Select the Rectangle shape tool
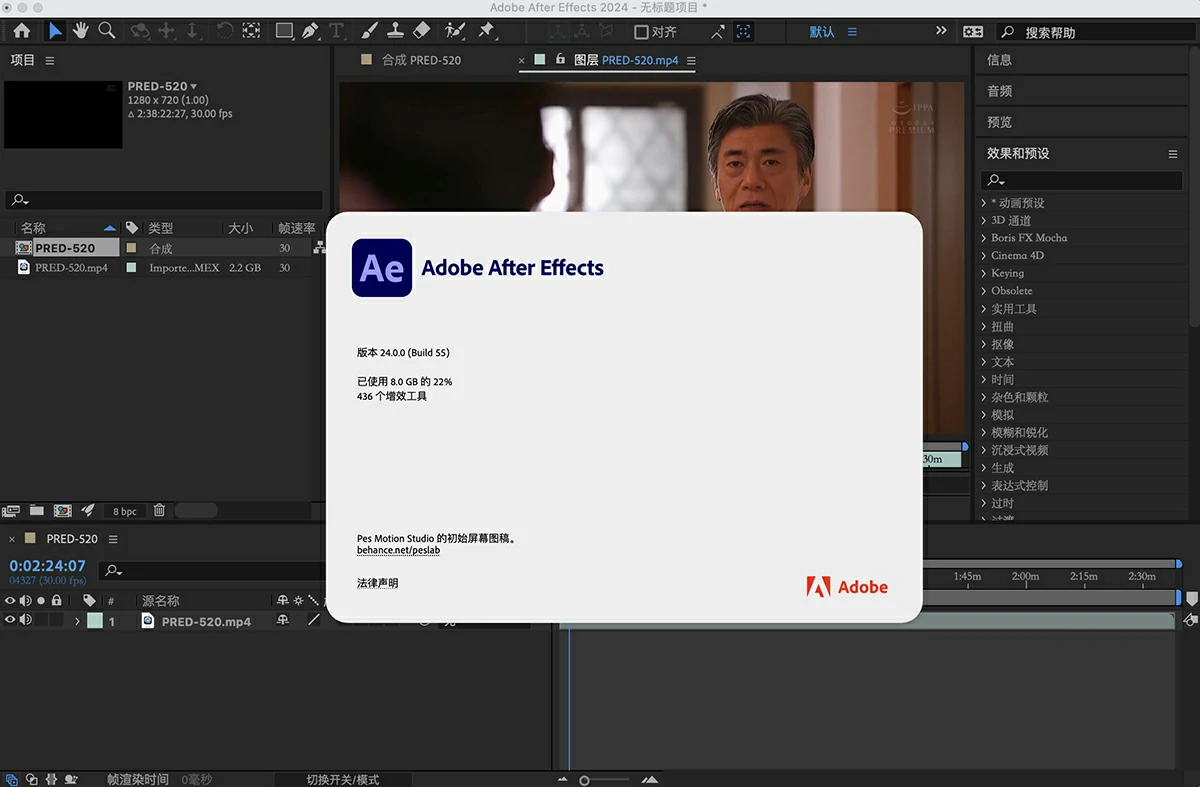The height and width of the screenshot is (787, 1200). [285, 31]
